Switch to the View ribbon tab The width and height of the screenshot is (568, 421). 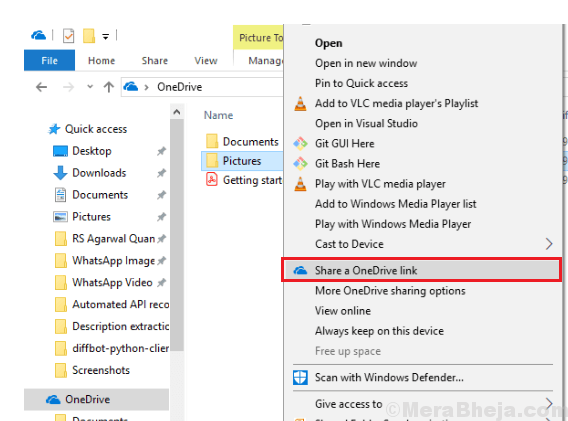coord(206,61)
